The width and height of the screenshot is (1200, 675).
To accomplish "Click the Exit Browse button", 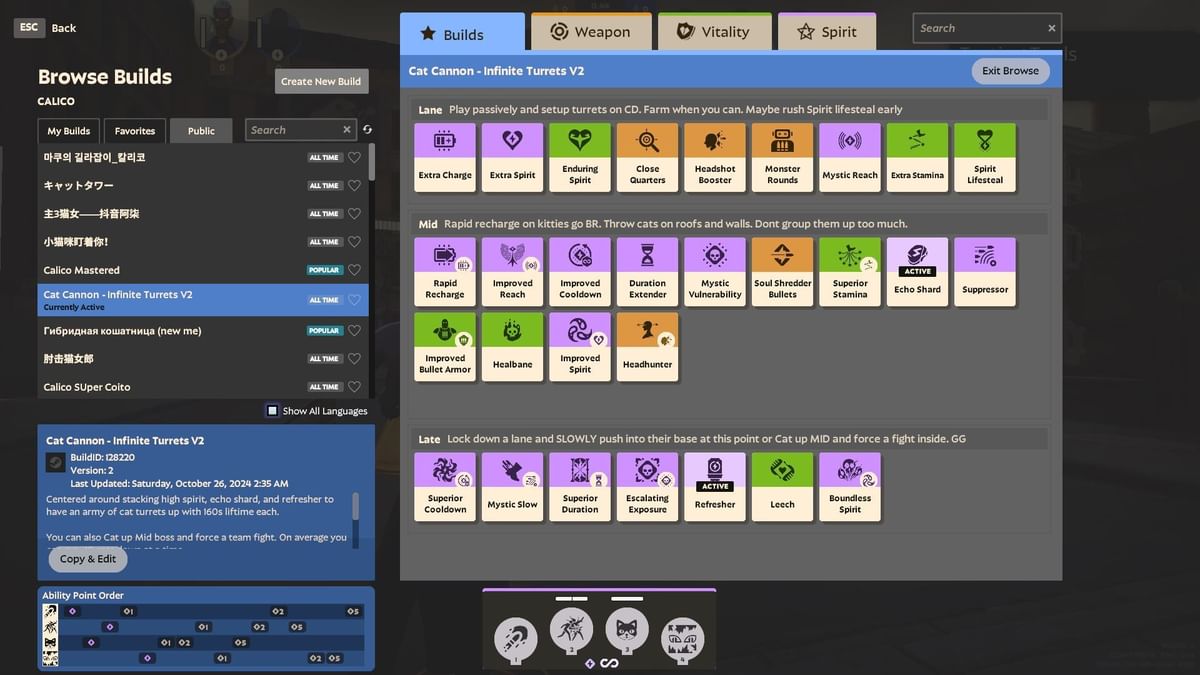I will [1010, 71].
